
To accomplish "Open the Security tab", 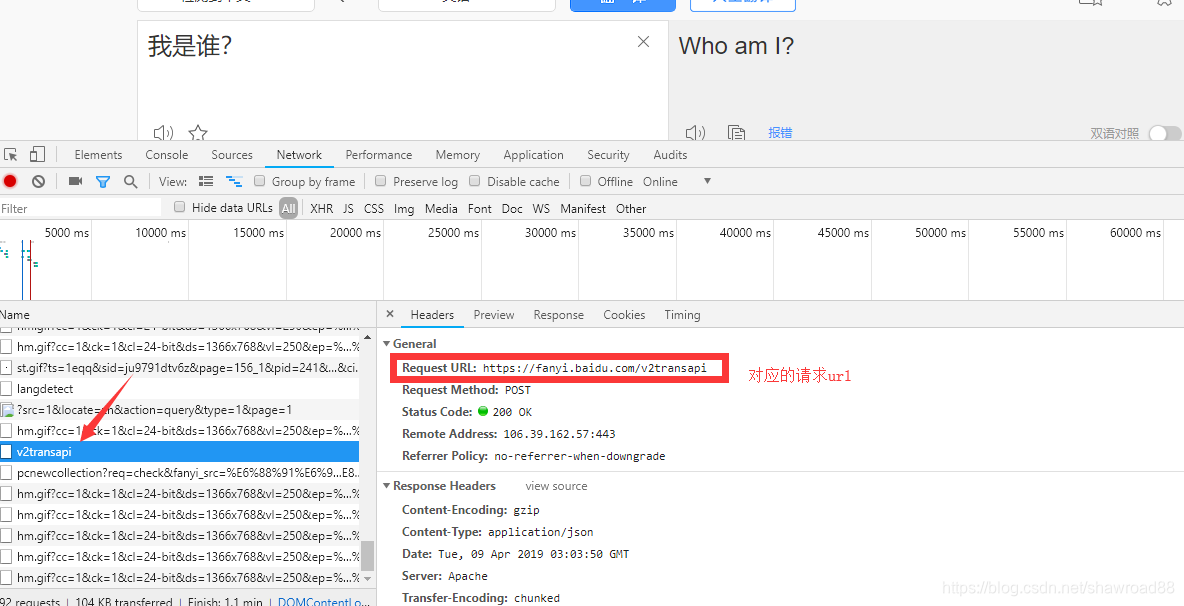I will click(609, 155).
